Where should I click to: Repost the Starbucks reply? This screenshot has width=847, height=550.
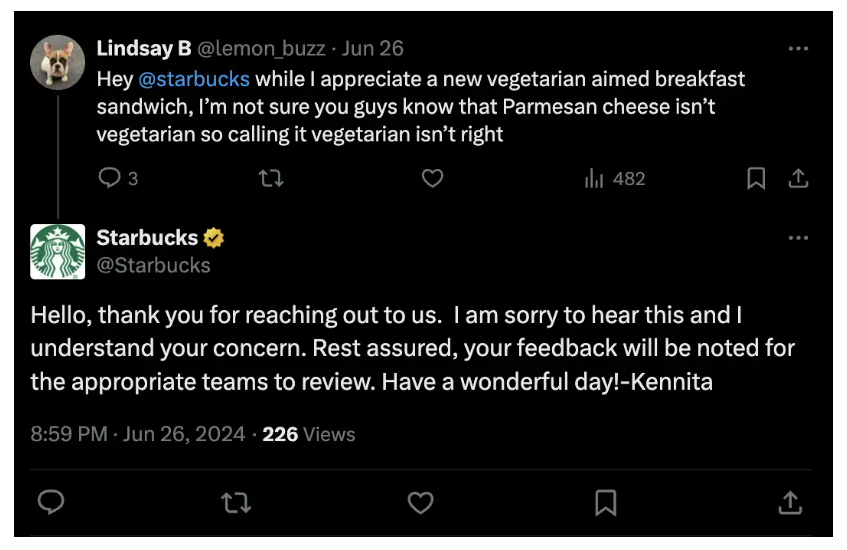(x=236, y=502)
